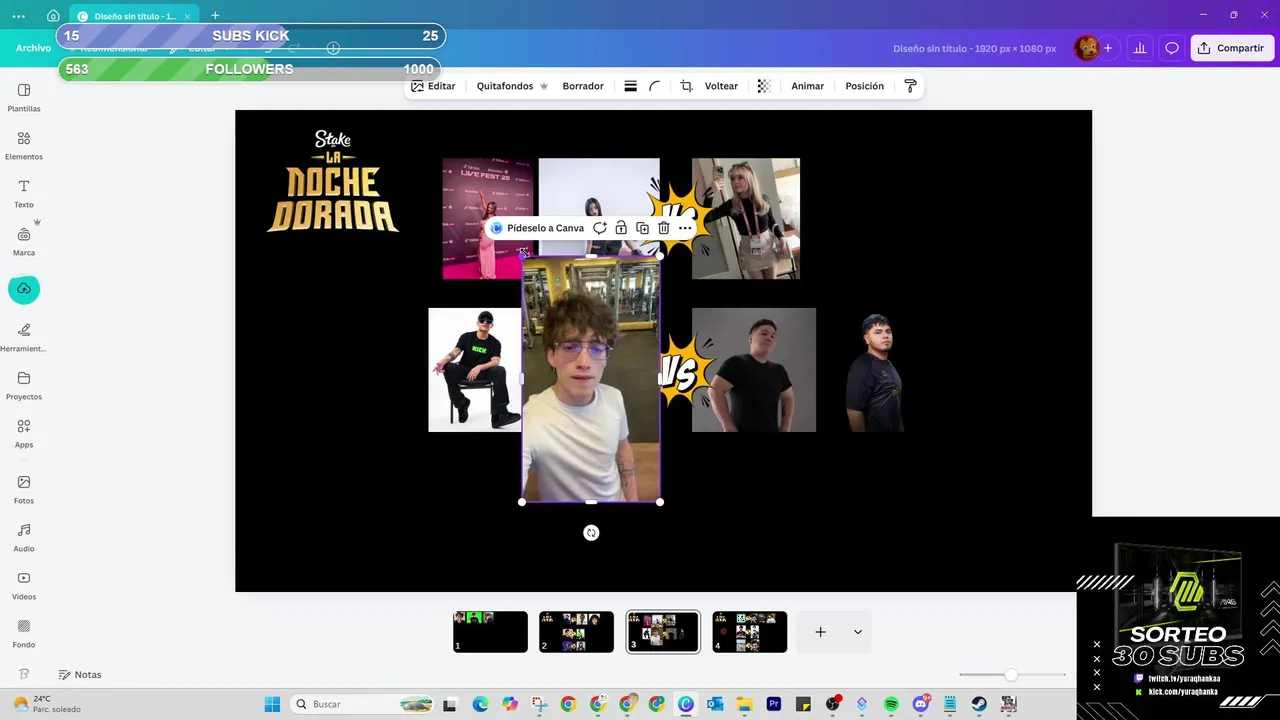Click the Editar image button
Screen dimensions: 1280x720
(x=433, y=86)
